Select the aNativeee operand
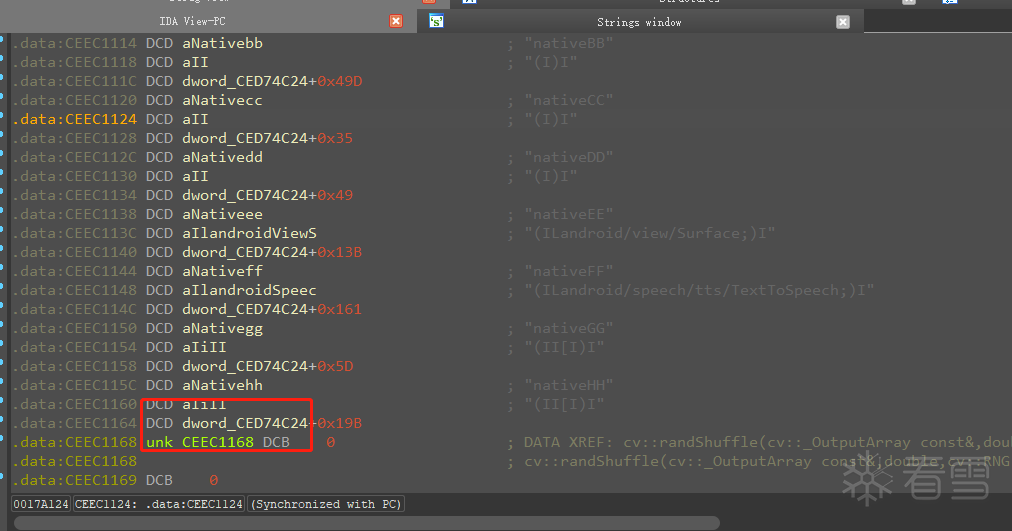 click(222, 214)
